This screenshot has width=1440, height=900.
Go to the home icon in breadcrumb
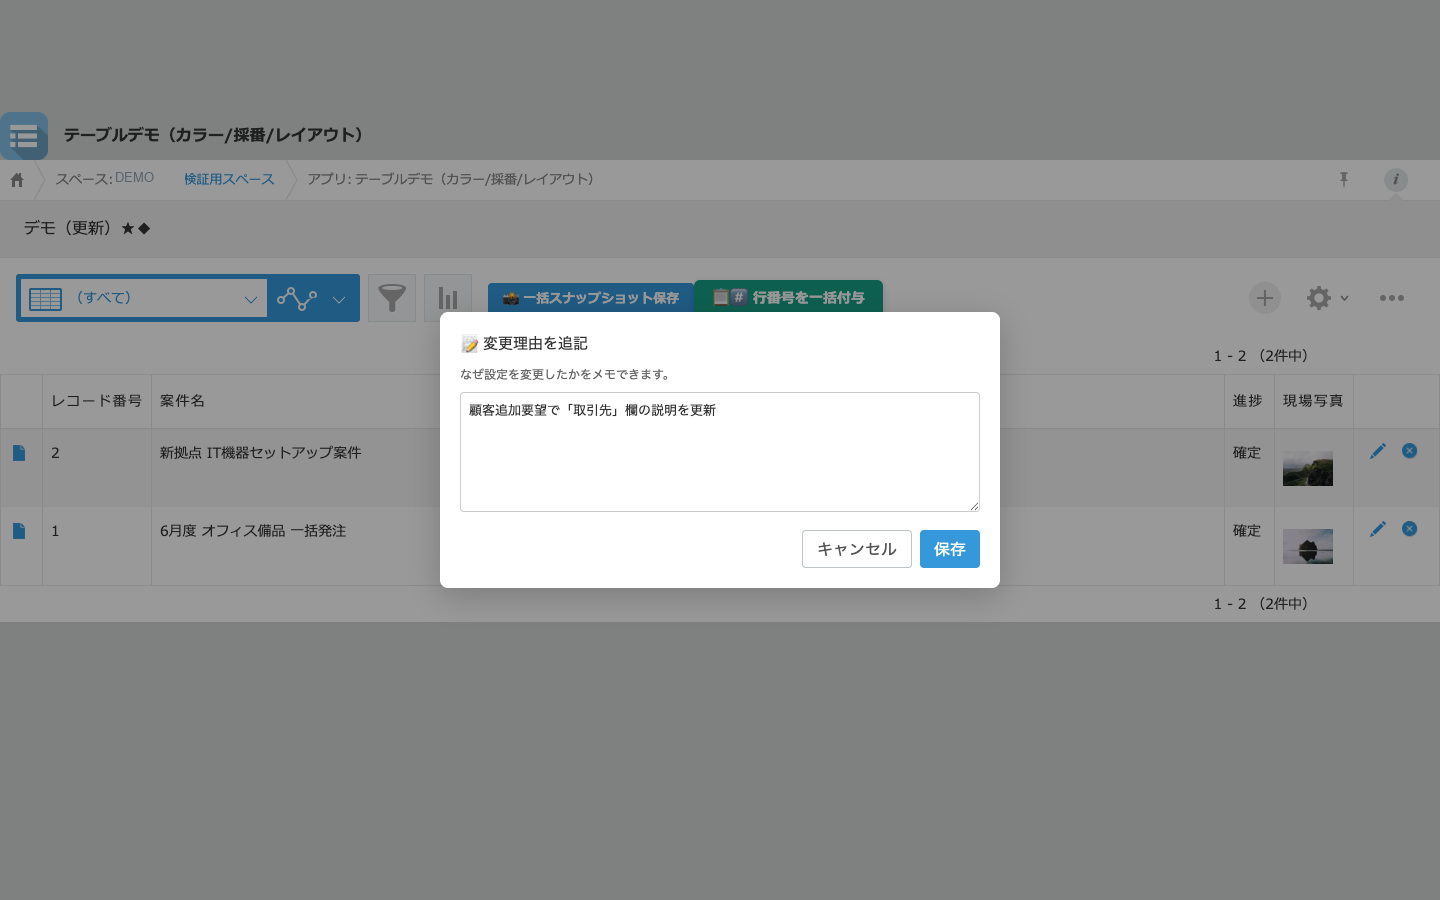coord(17,180)
